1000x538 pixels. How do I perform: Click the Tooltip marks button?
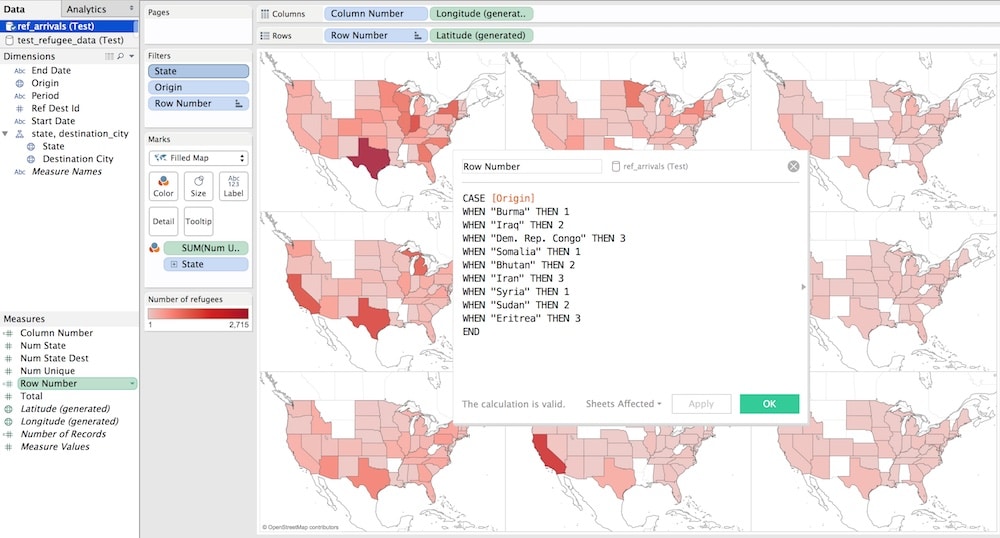(198, 221)
